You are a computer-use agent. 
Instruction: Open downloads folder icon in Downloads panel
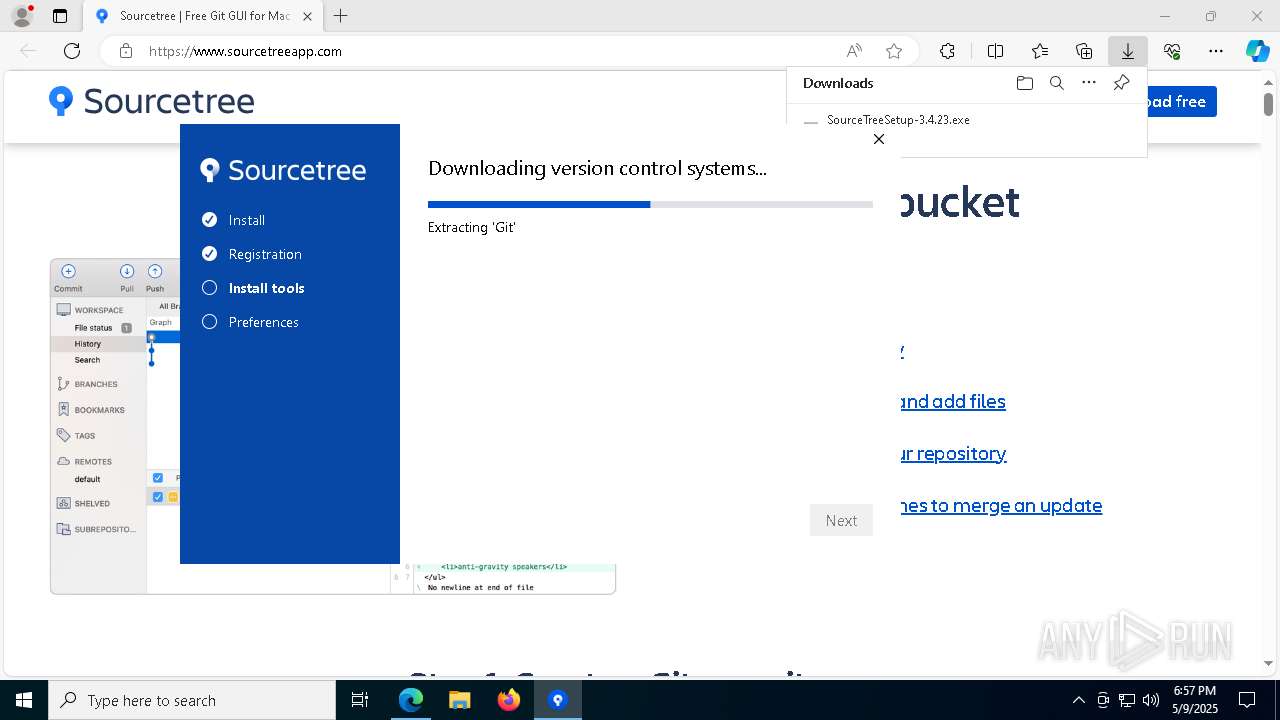tap(1024, 83)
